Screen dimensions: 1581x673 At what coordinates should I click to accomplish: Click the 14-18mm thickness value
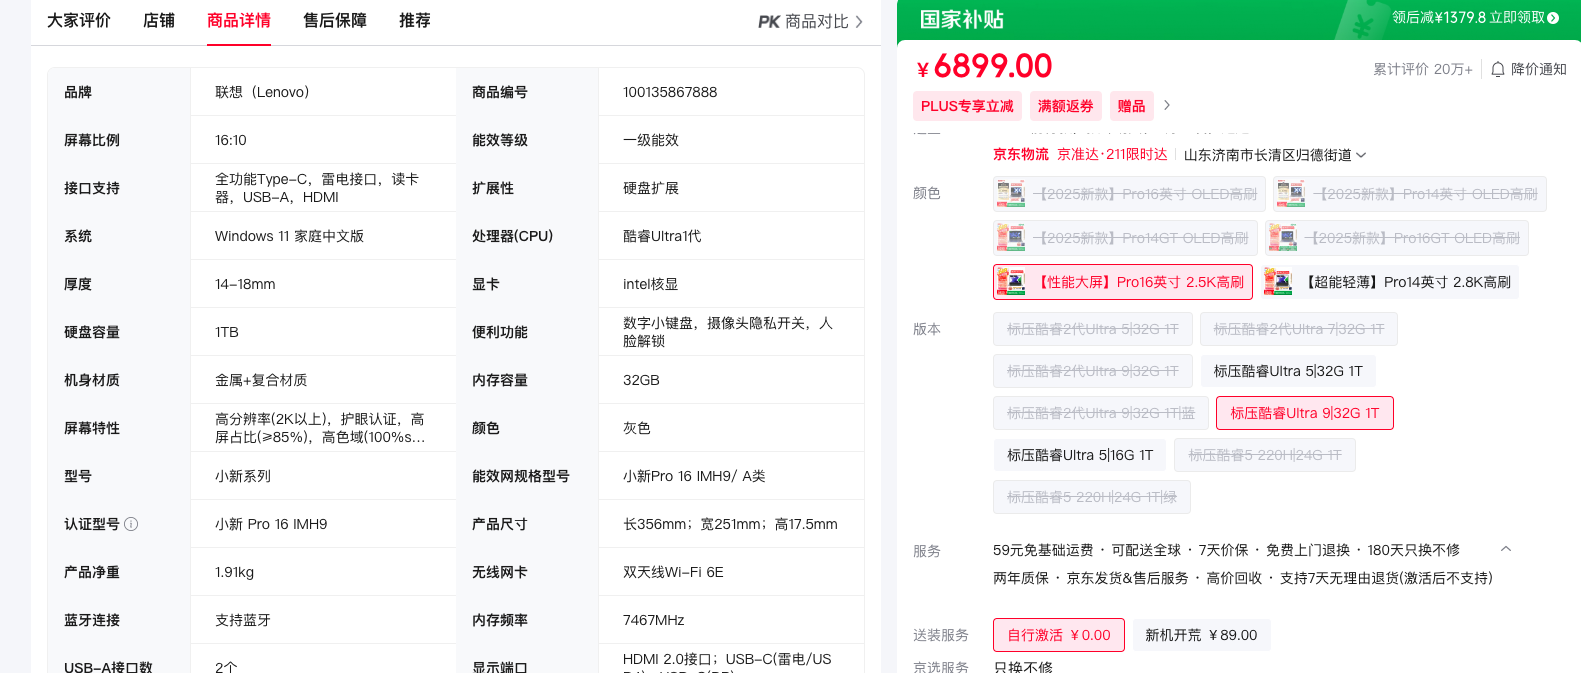coord(245,284)
